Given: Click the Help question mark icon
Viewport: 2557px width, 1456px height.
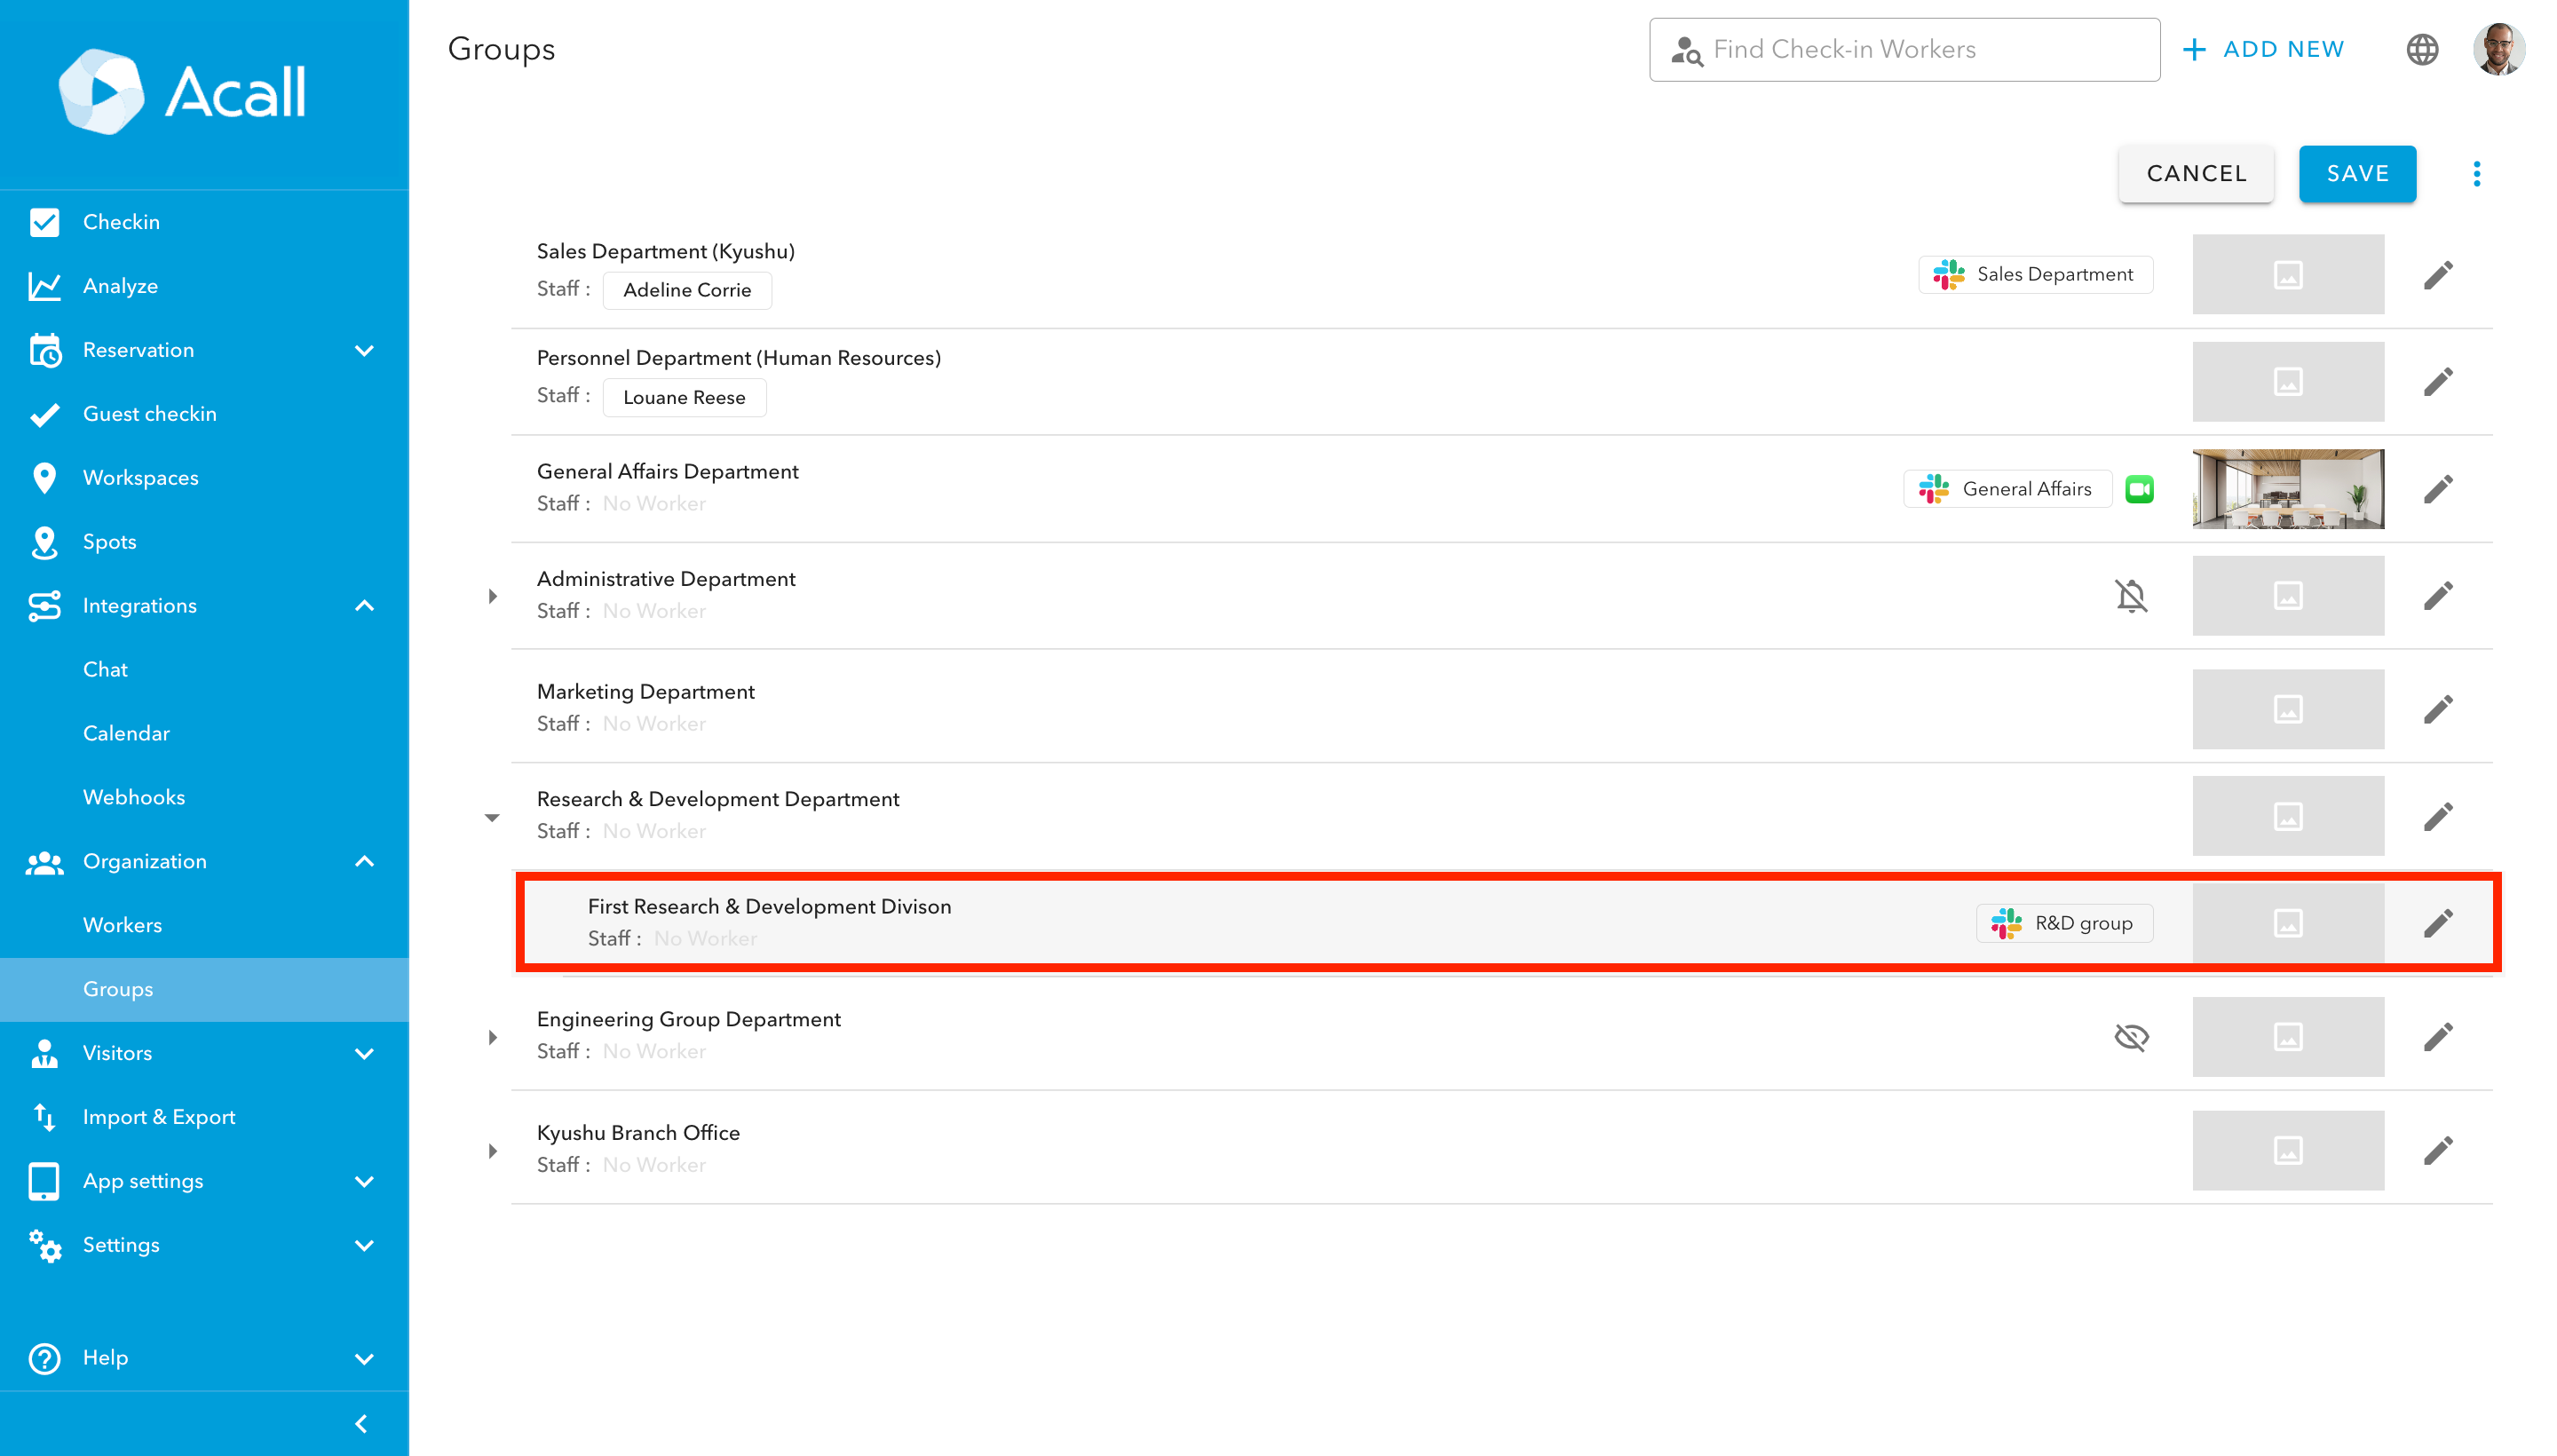Looking at the screenshot, I should coord(44,1358).
